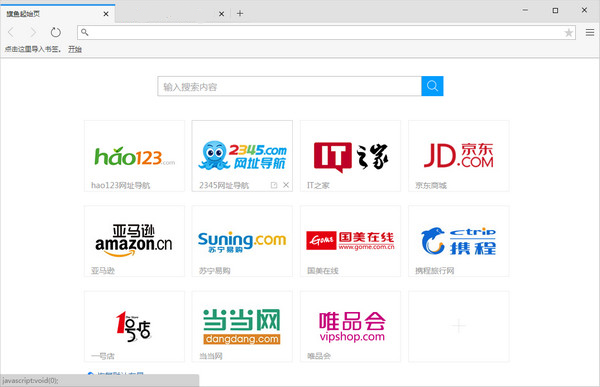Image resolution: width=600 pixels, height=387 pixels.
Task: Open the hao123 site thumbnail
Action: pos(134,156)
